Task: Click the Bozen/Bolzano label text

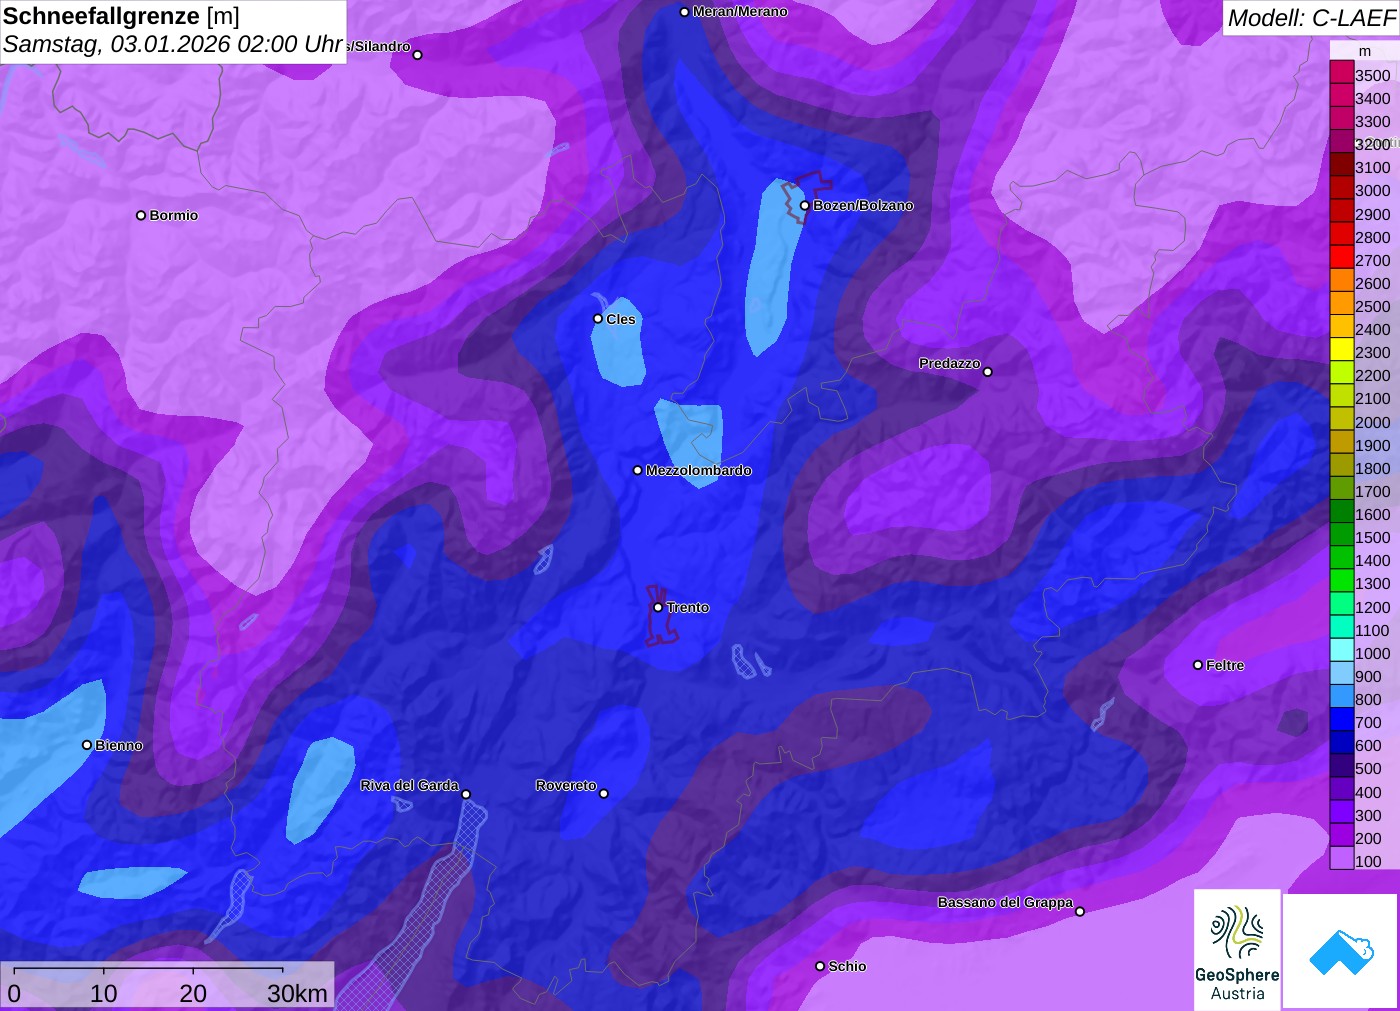Action: [x=863, y=205]
